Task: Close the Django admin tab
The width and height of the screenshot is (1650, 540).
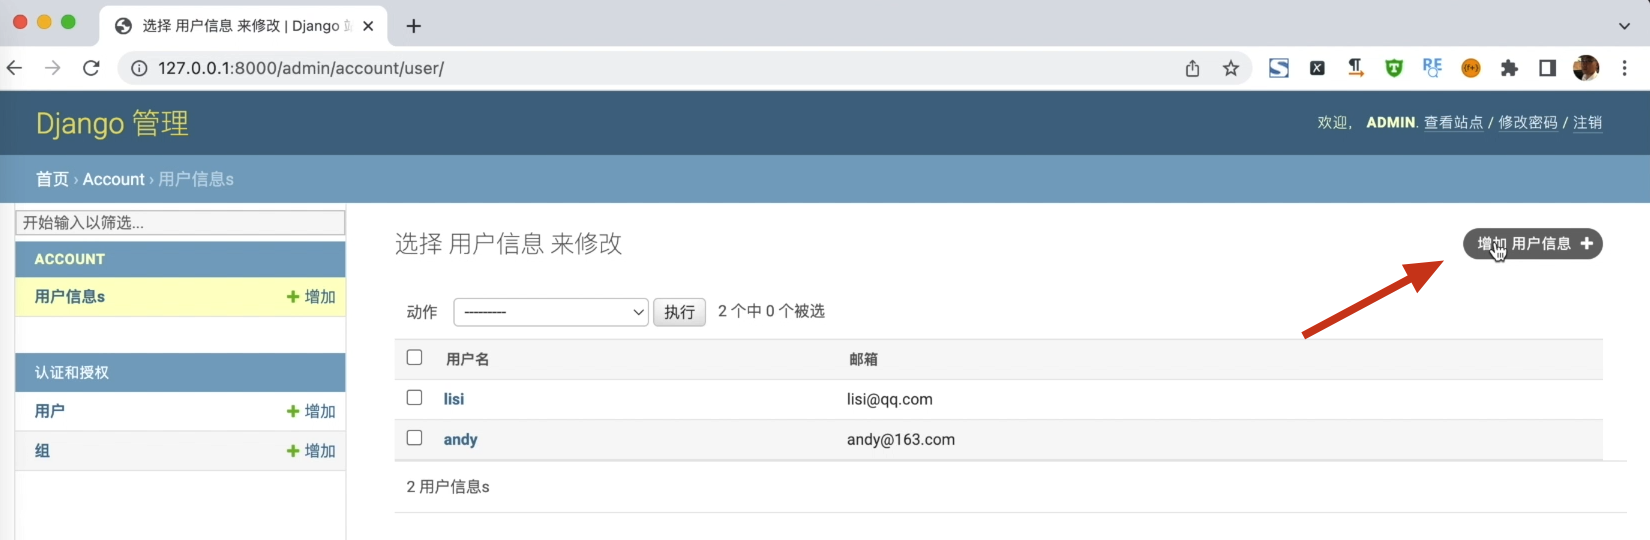Action: pos(368,26)
